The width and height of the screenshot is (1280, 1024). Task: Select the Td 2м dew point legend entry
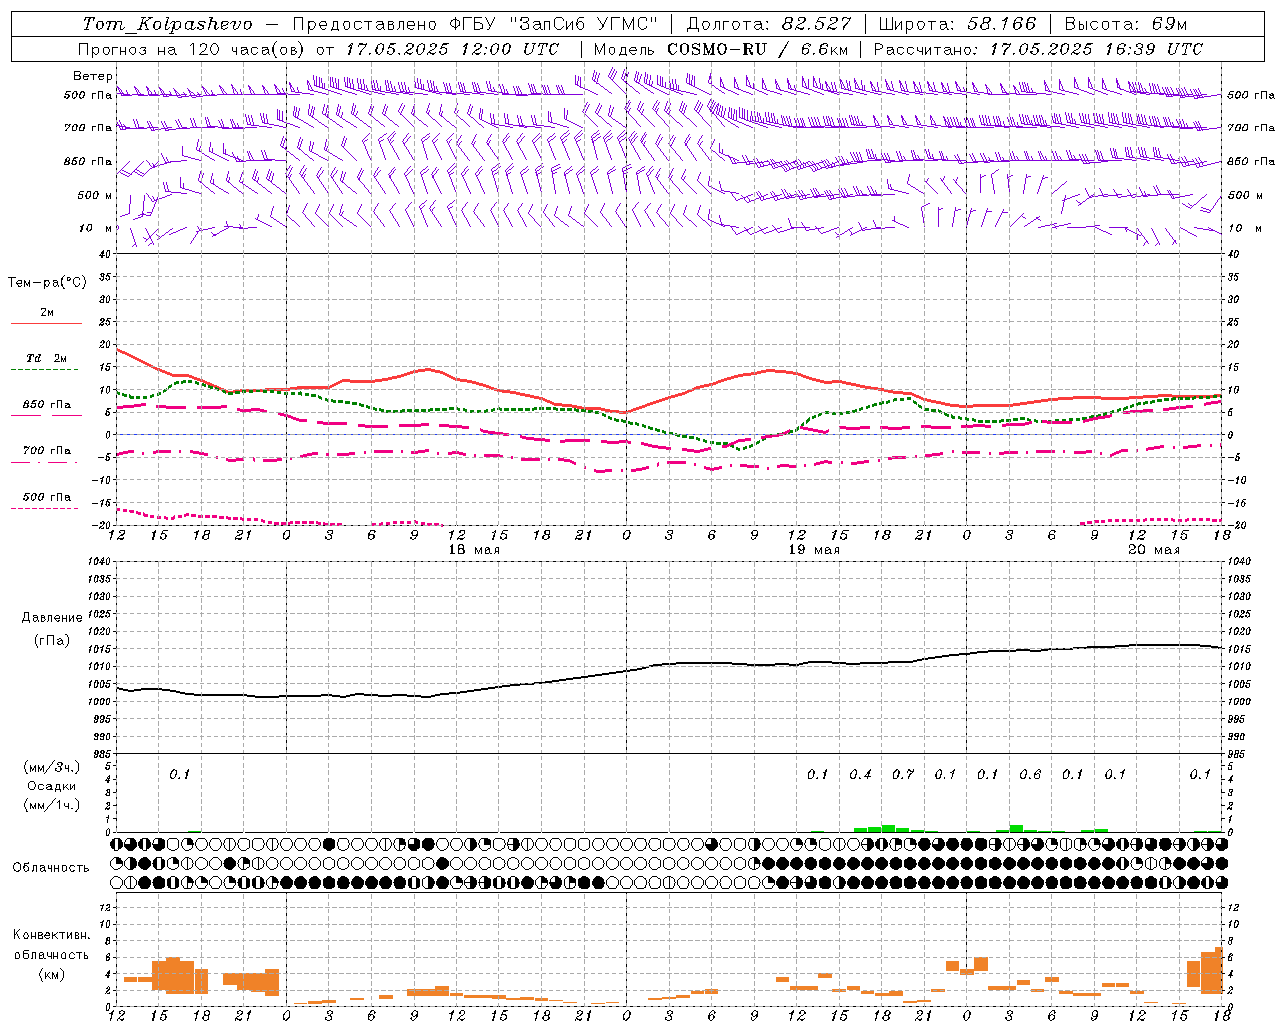[46, 358]
